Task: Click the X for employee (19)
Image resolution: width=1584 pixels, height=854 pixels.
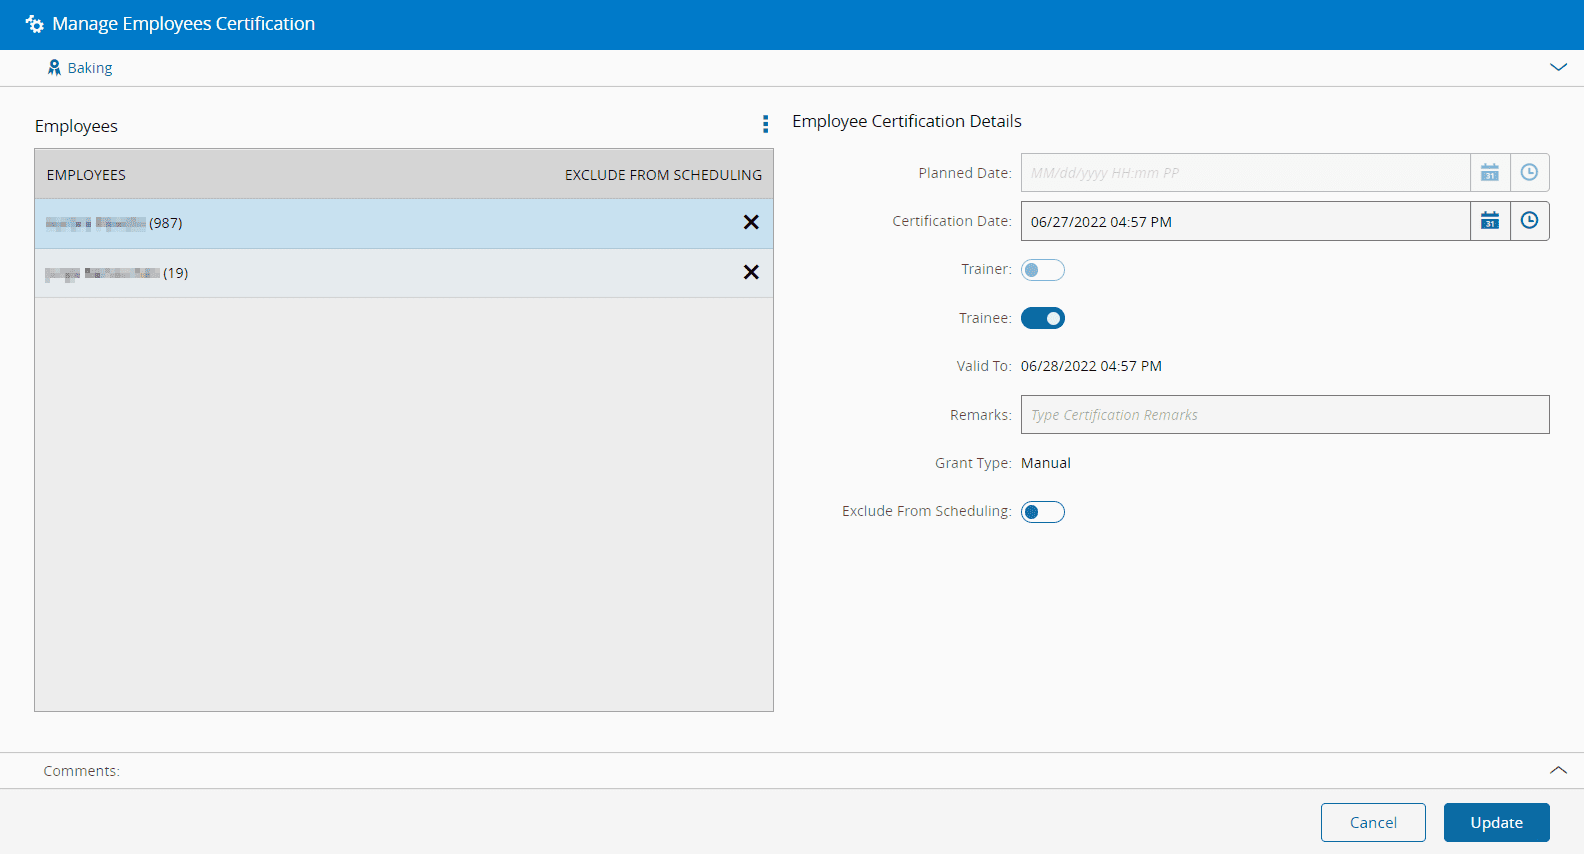Action: 751,272
